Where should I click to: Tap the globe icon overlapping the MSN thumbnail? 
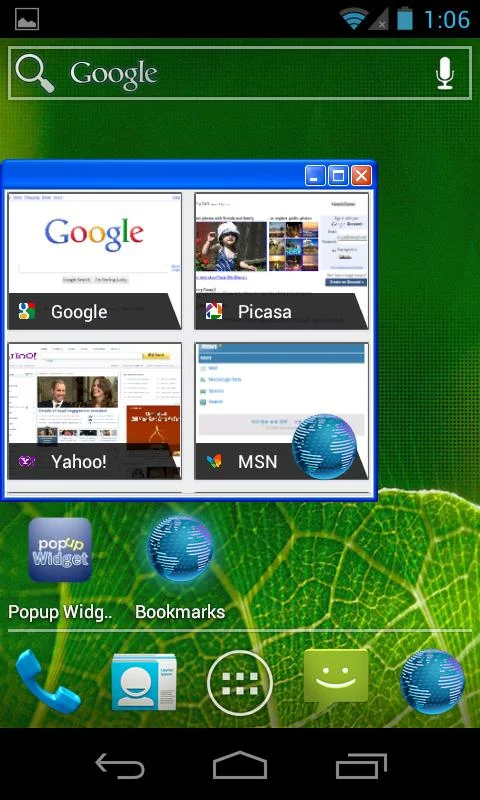pyautogui.click(x=324, y=446)
